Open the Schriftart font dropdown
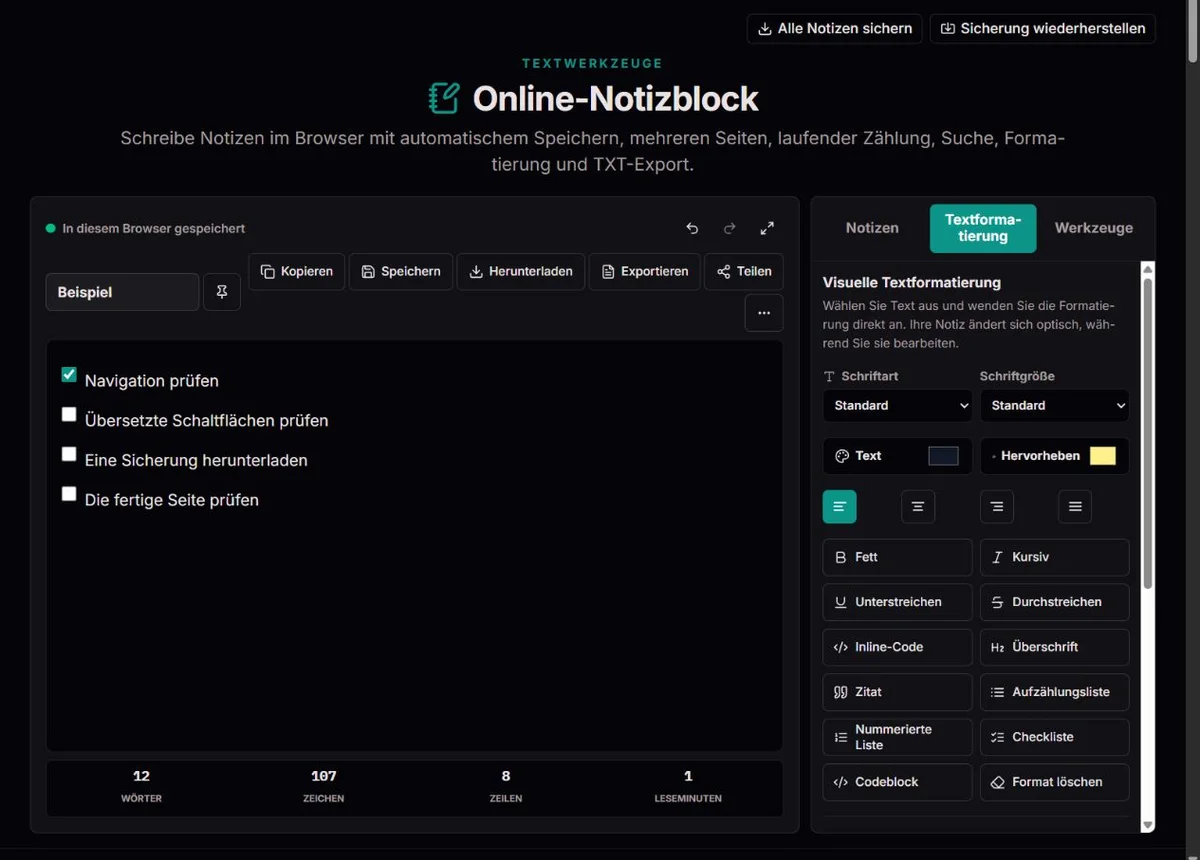Screen dimensions: 1200x860 click(x=897, y=405)
